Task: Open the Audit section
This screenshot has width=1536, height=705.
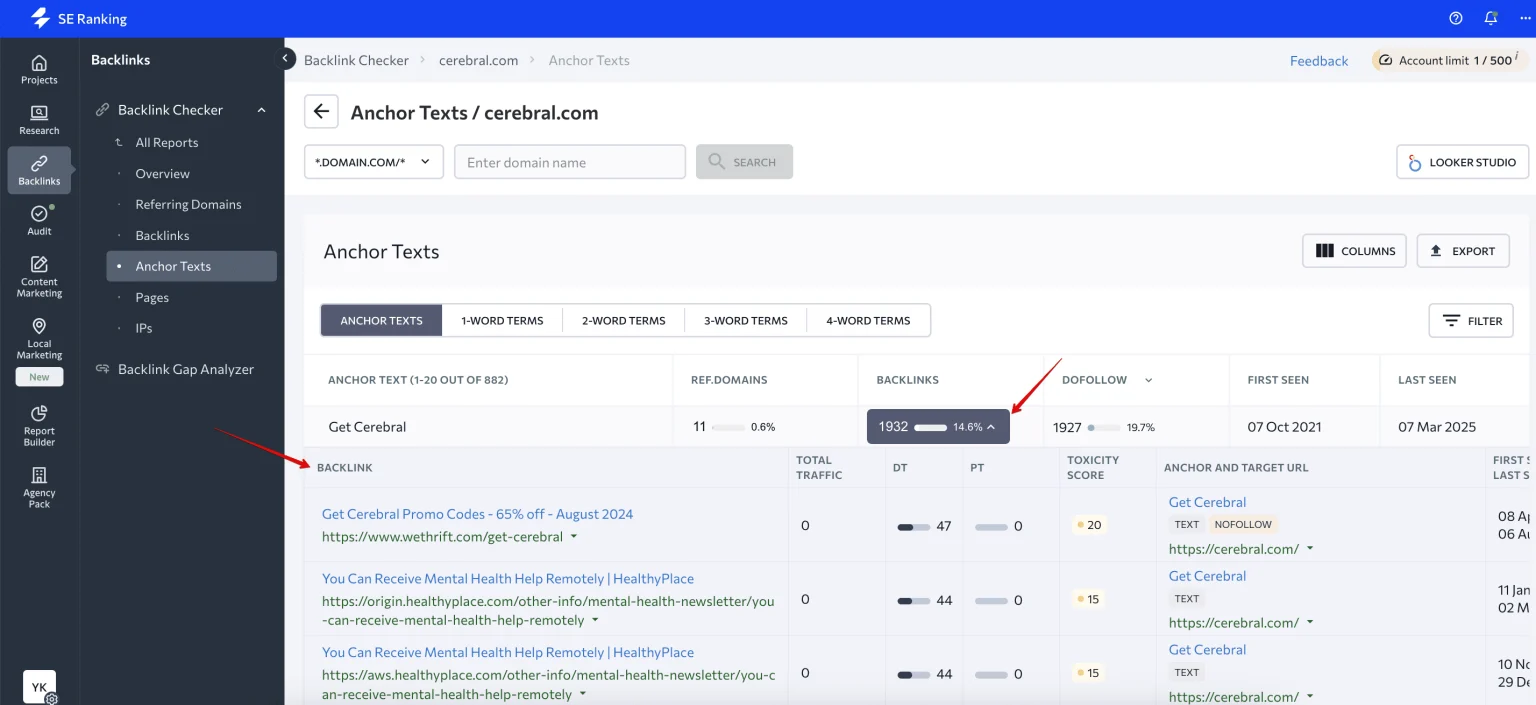Action: click(38, 220)
